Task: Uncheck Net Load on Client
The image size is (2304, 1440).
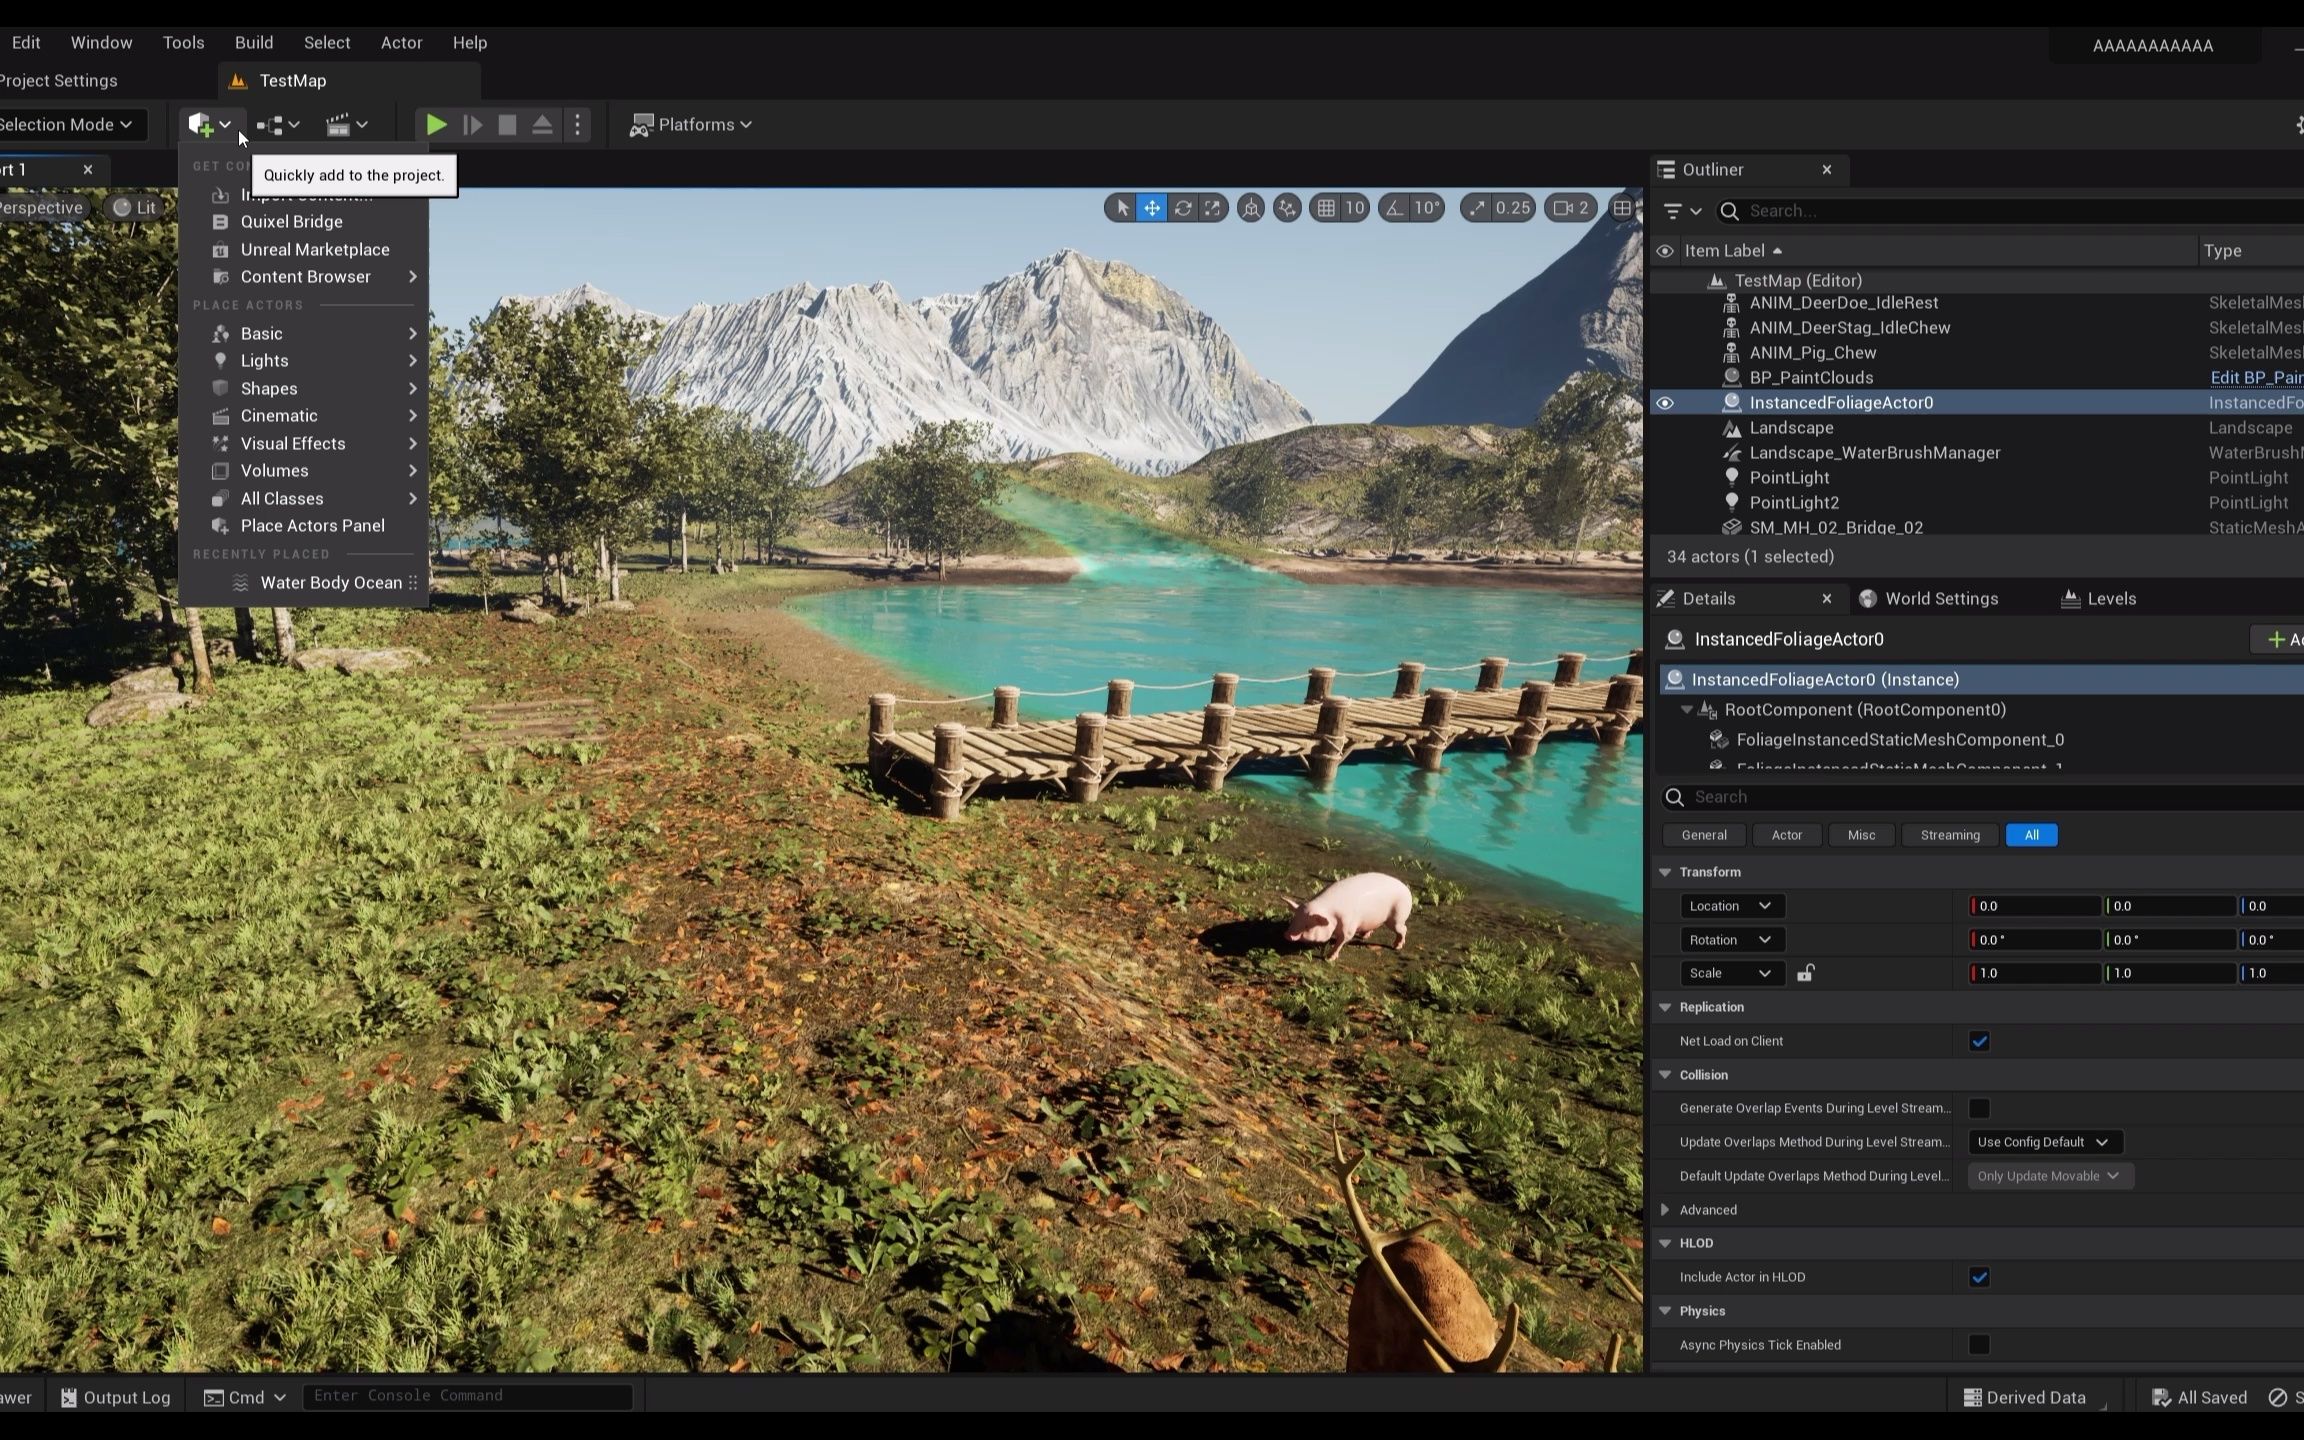Action: pyautogui.click(x=1979, y=1041)
